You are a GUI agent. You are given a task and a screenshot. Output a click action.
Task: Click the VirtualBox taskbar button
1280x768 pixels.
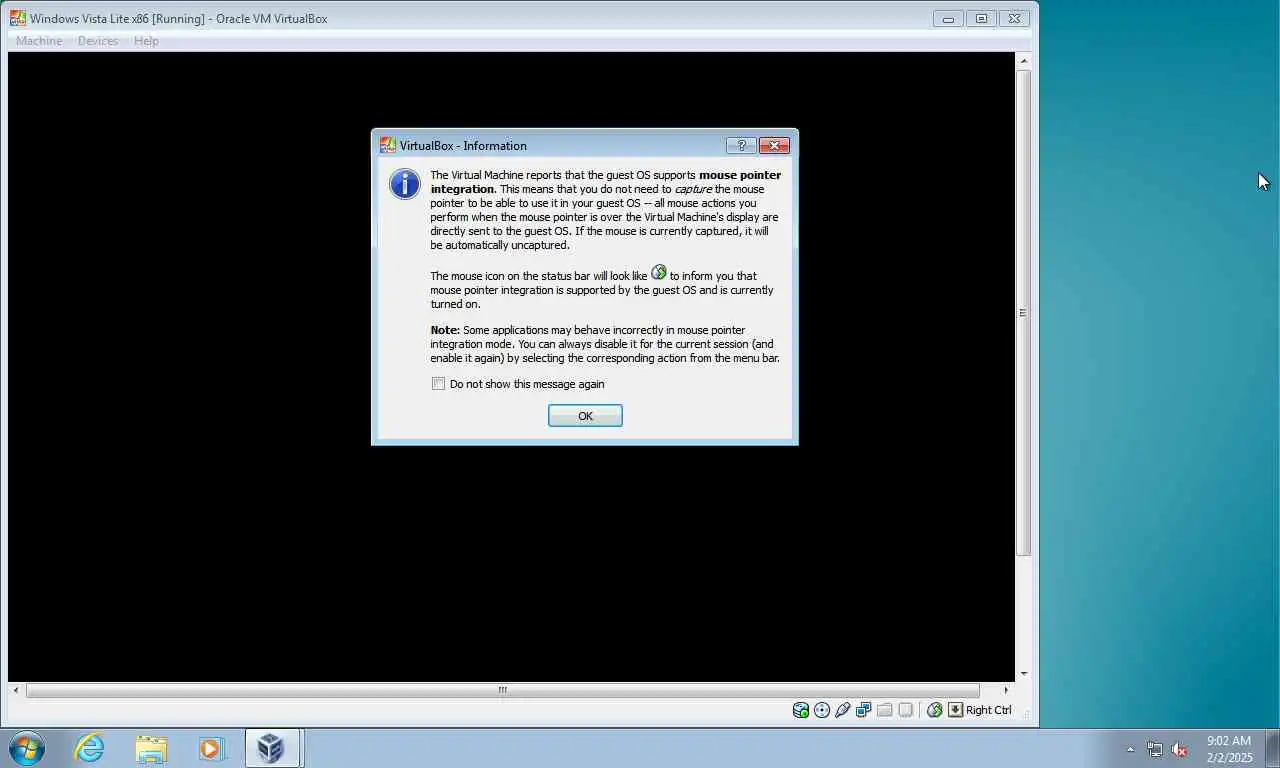273,748
